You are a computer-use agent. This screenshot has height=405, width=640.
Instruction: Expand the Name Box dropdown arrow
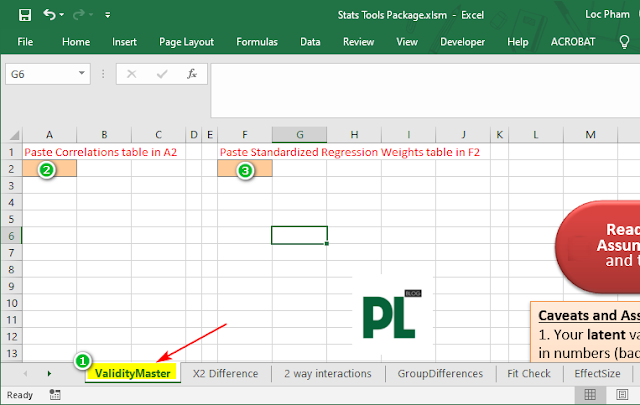click(82, 73)
